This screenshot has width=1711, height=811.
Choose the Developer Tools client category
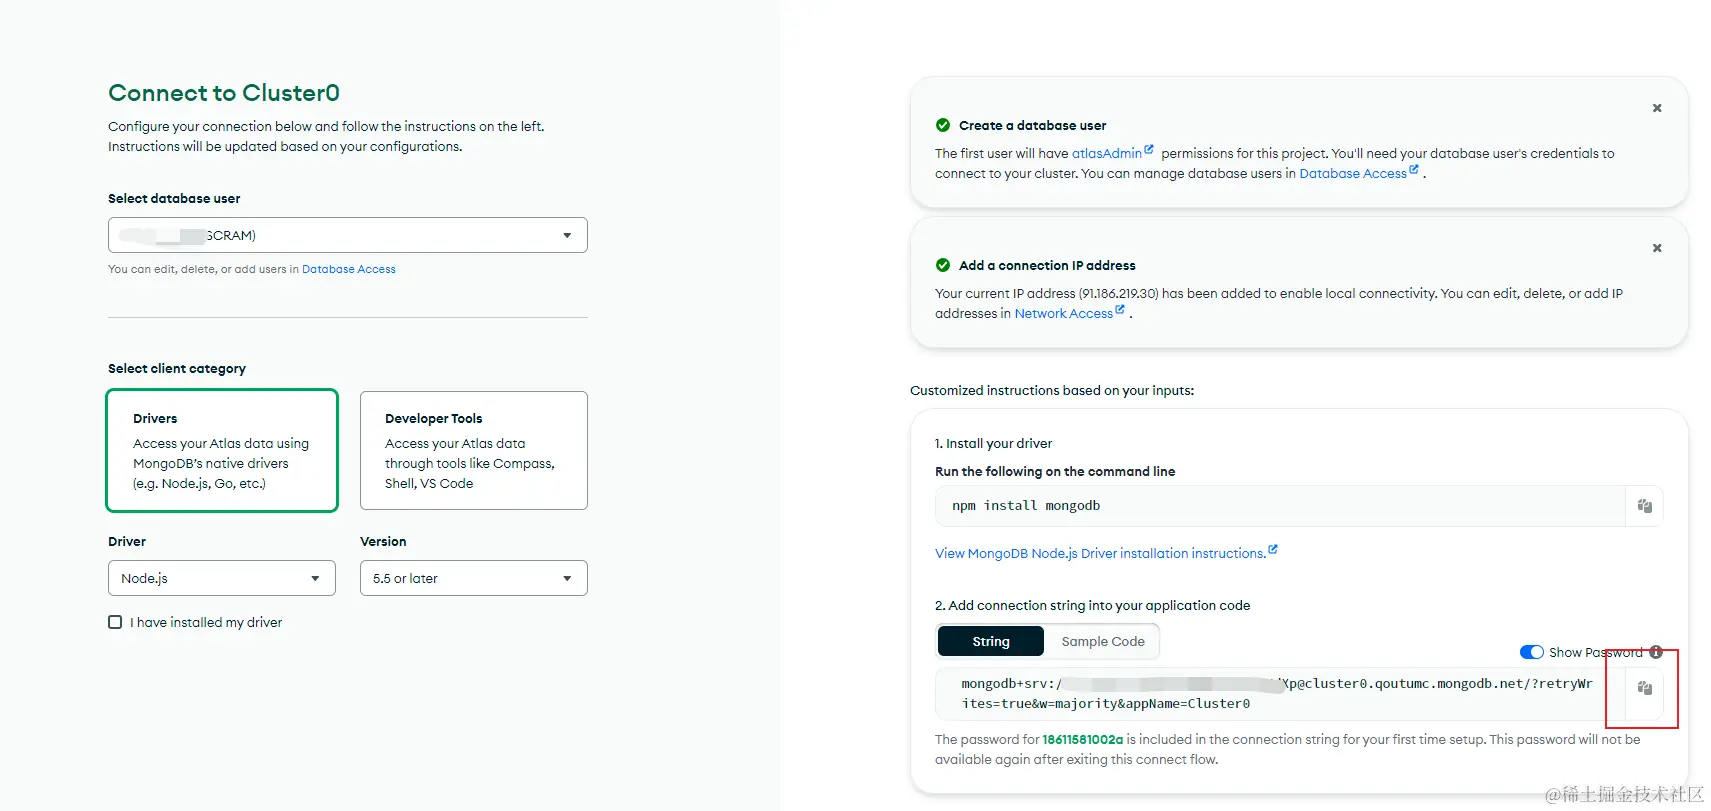click(474, 450)
